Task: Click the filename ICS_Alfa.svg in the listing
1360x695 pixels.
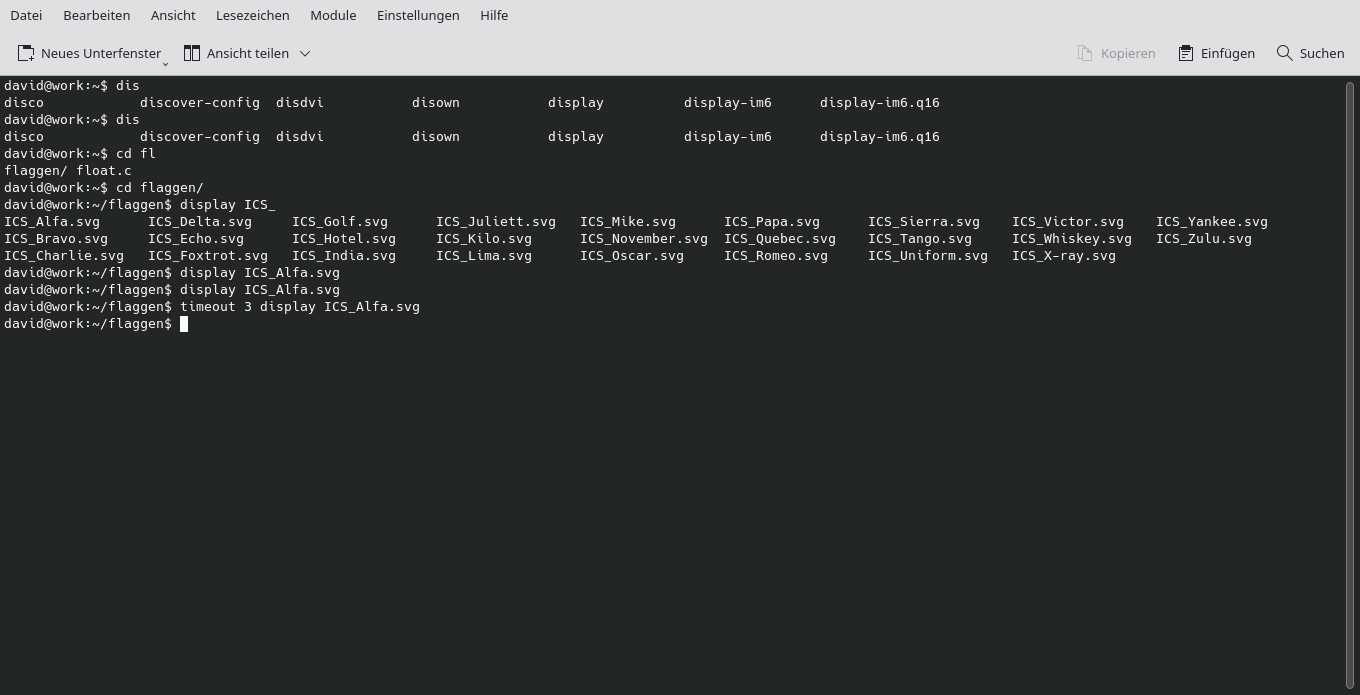Action: (52, 221)
